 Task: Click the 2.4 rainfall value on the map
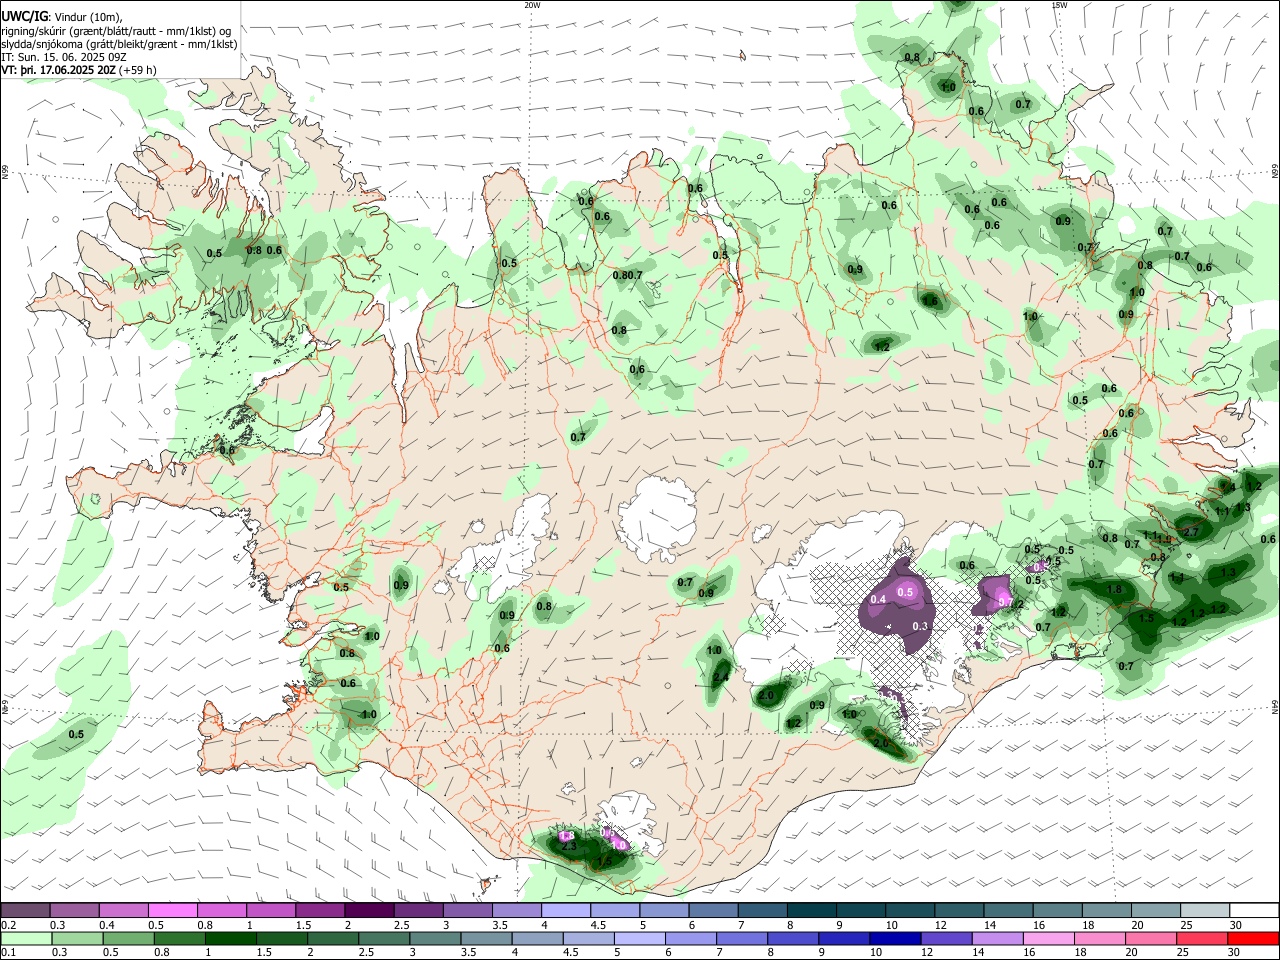[x=721, y=678]
